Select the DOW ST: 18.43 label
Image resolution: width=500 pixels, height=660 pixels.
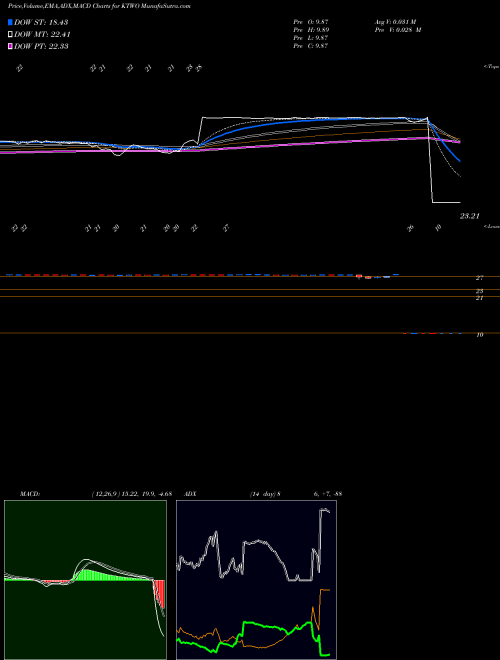(41, 22)
